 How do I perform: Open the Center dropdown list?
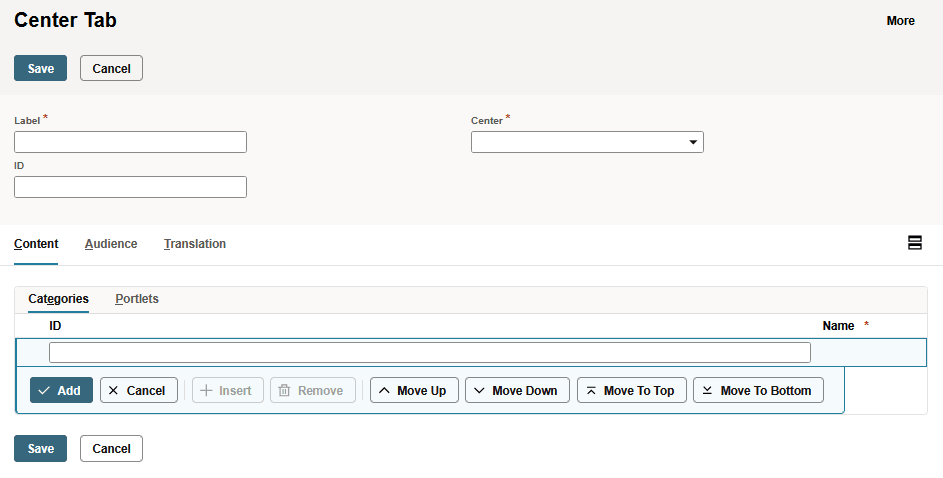587,142
